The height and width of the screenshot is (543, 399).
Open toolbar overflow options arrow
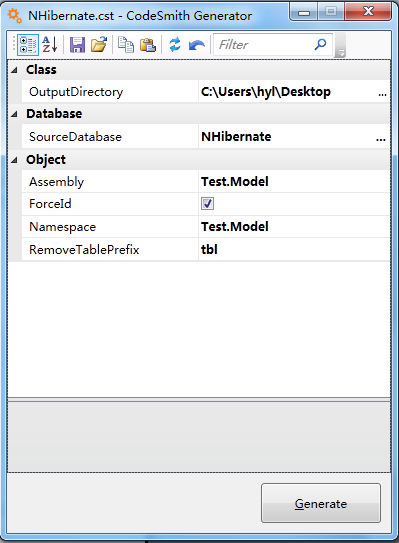click(x=340, y=45)
